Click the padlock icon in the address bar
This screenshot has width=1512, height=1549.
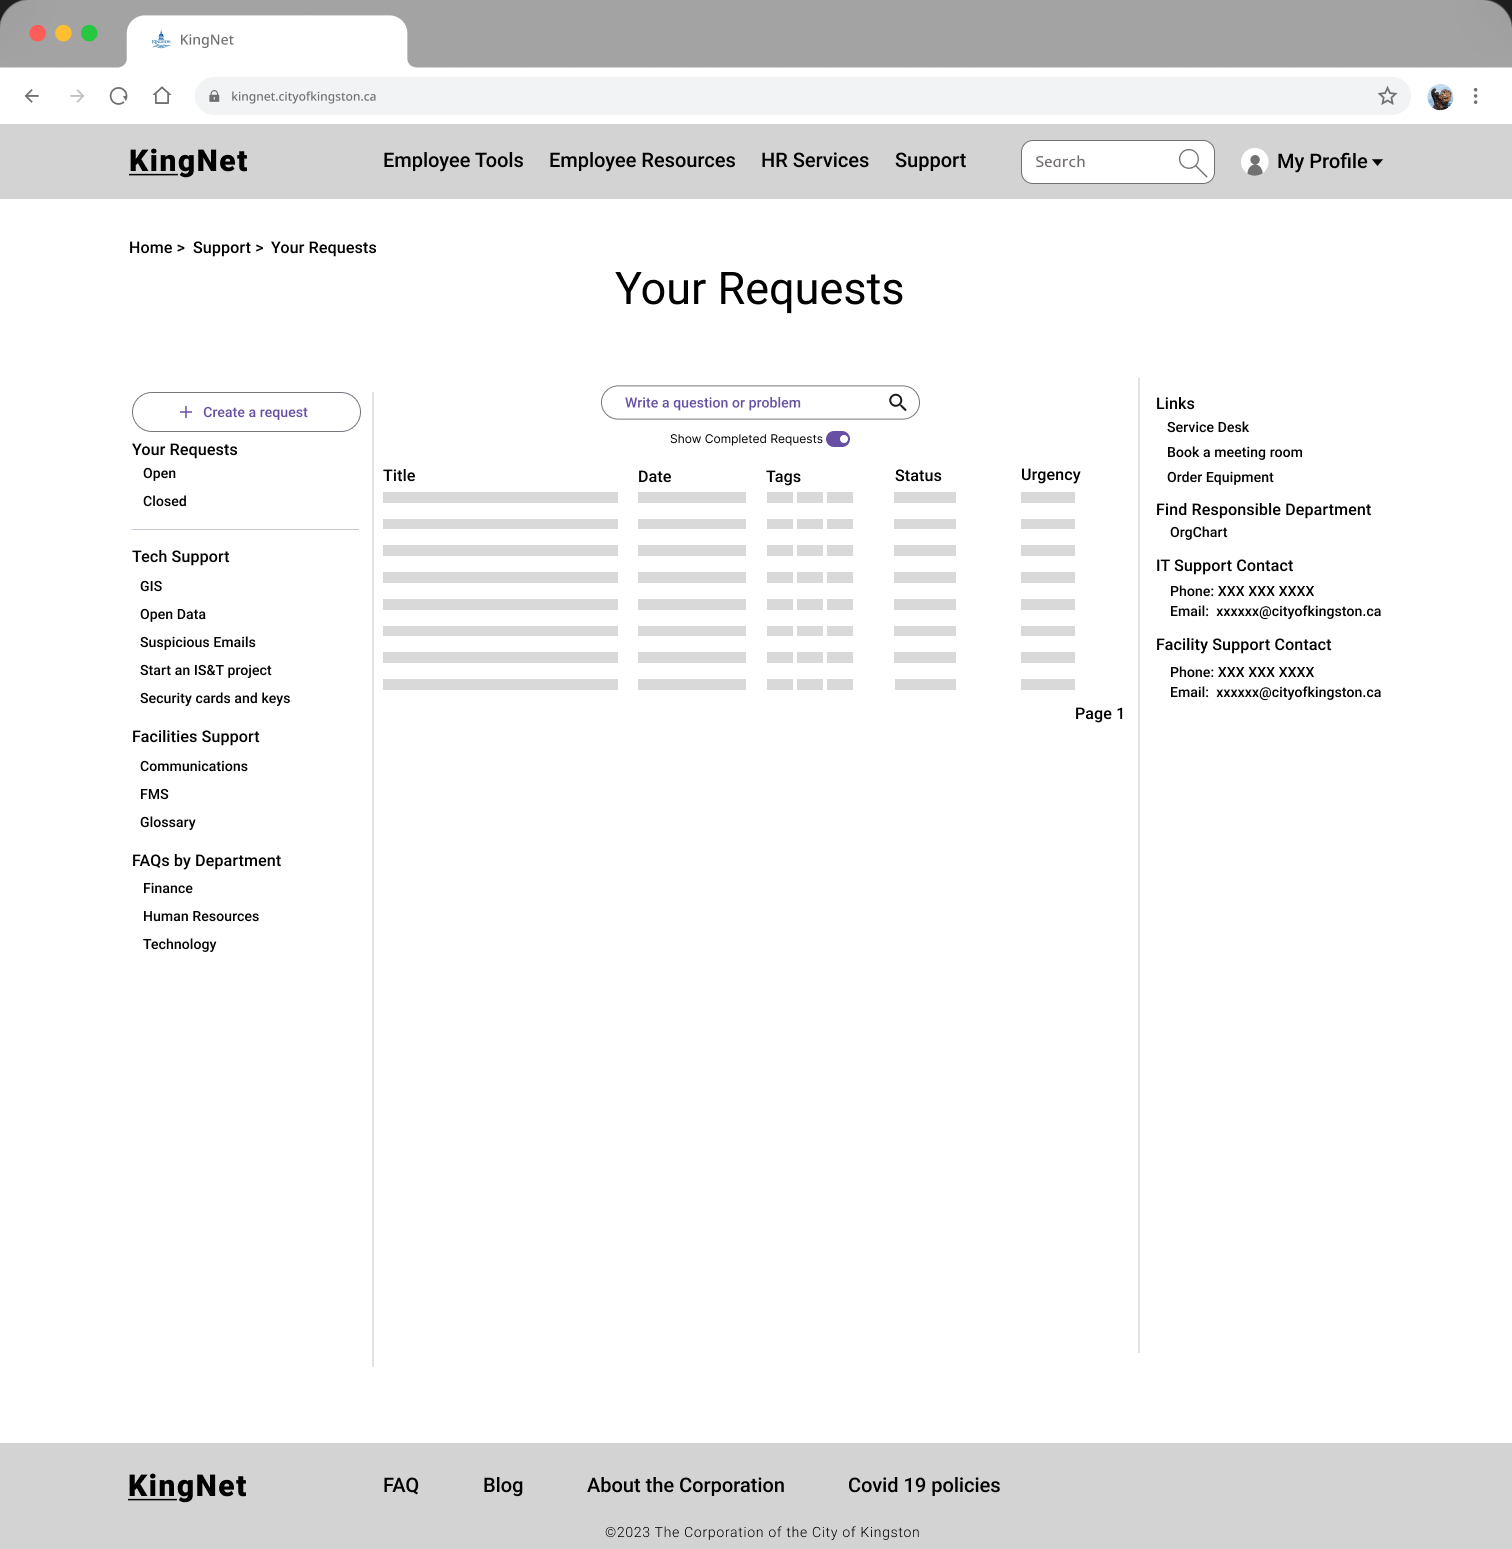tap(213, 96)
